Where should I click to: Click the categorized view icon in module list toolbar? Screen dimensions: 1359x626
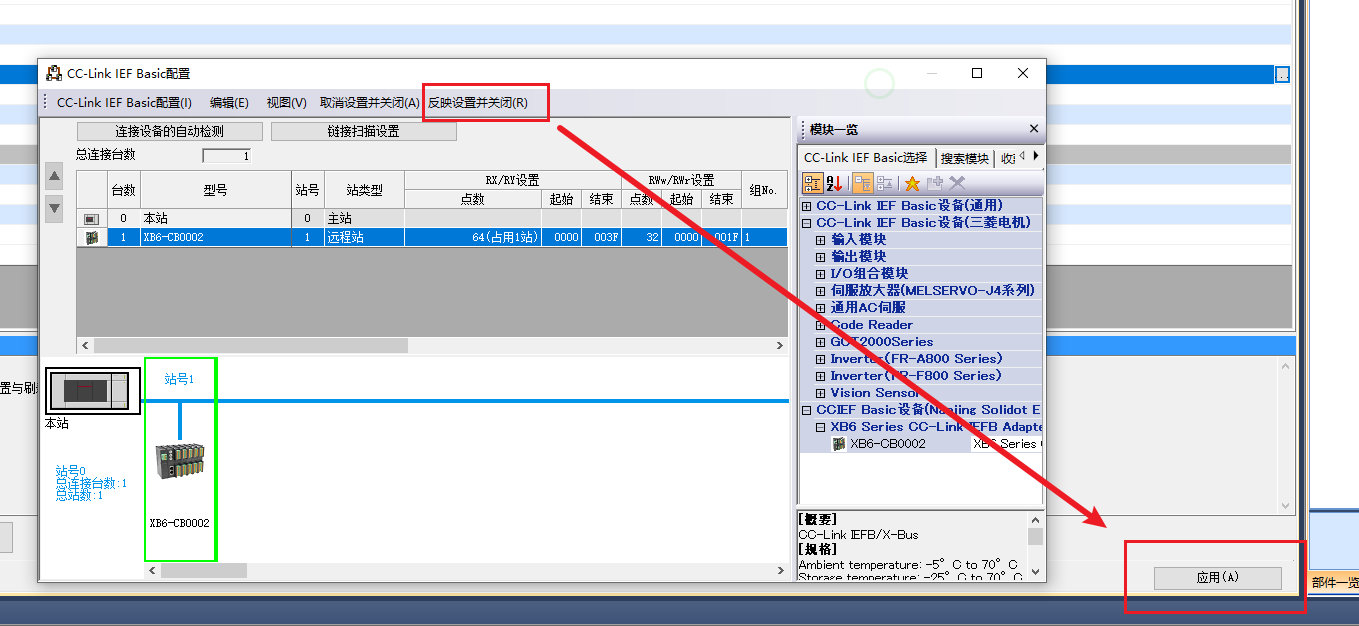pos(812,183)
